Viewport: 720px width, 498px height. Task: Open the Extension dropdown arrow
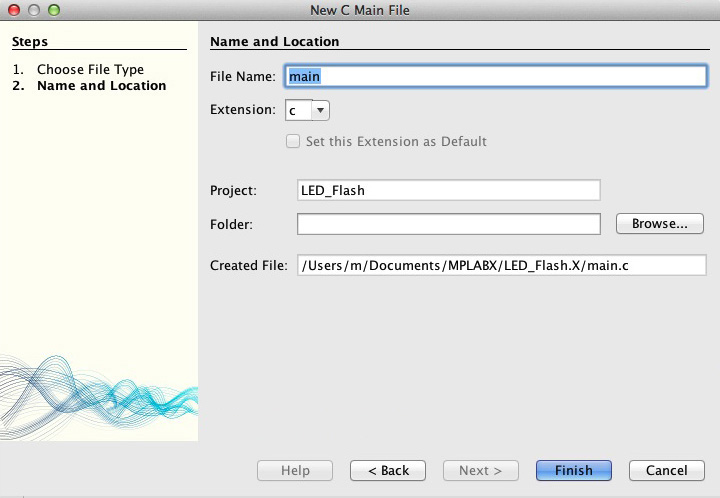[321, 111]
